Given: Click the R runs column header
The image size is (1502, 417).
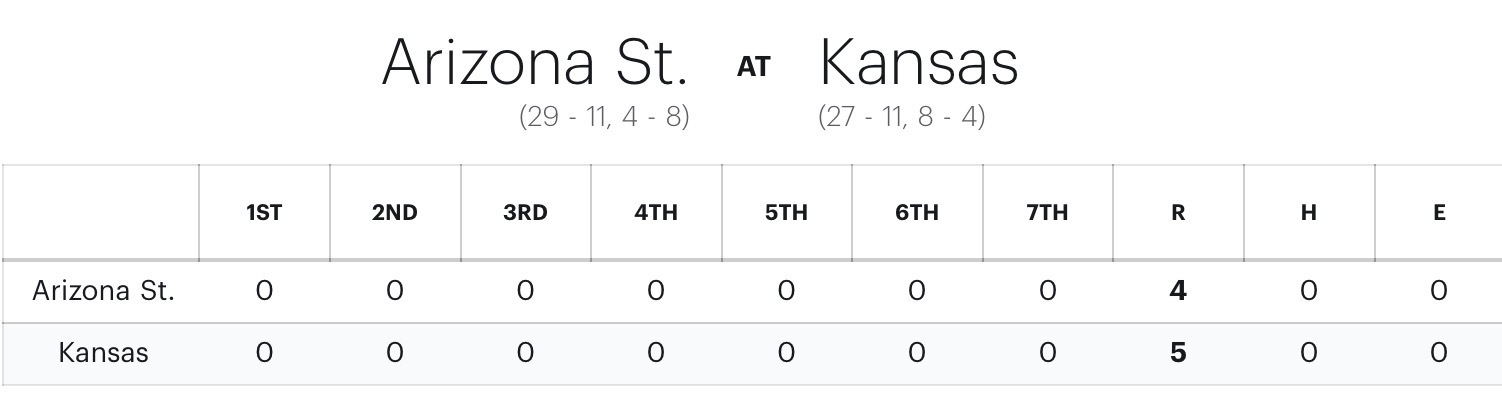Looking at the screenshot, I should (x=1178, y=212).
